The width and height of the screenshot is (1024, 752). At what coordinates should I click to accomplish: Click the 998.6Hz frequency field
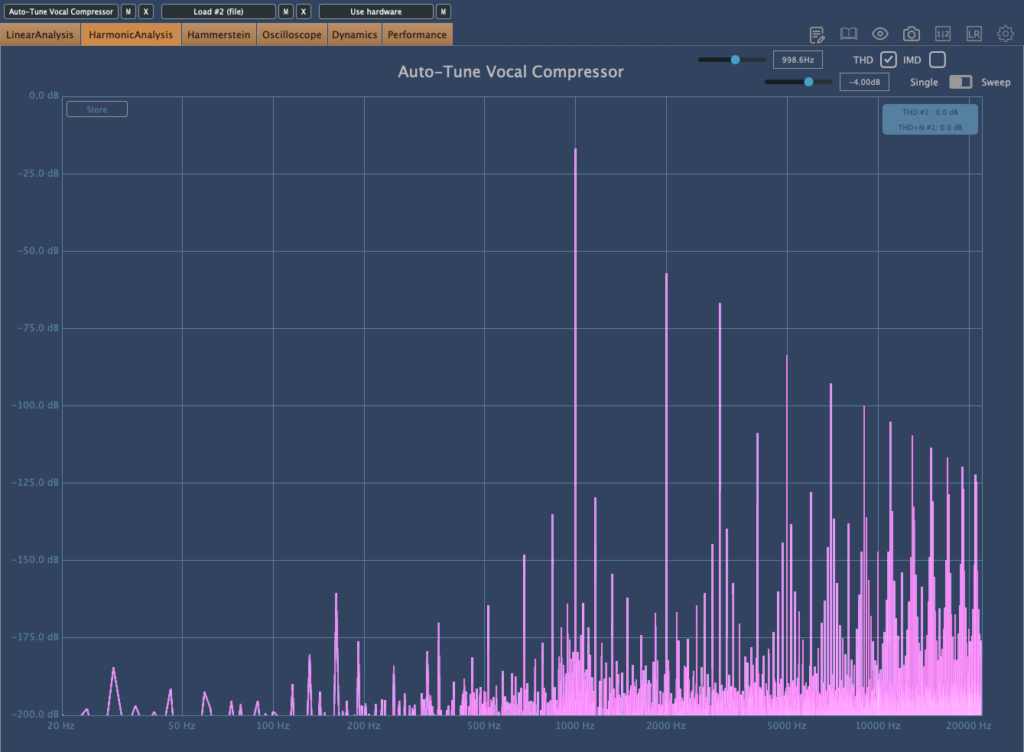click(x=797, y=59)
